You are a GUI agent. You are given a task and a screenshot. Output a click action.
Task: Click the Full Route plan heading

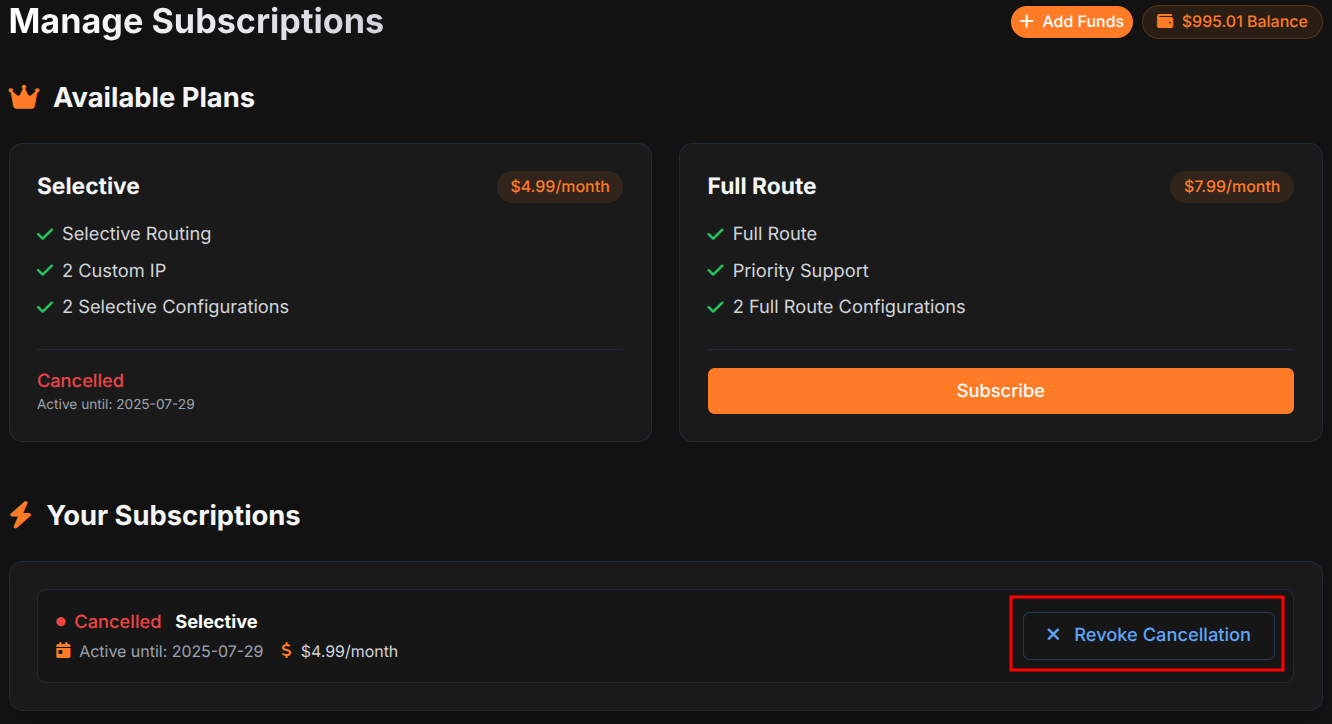pyautogui.click(x=762, y=186)
